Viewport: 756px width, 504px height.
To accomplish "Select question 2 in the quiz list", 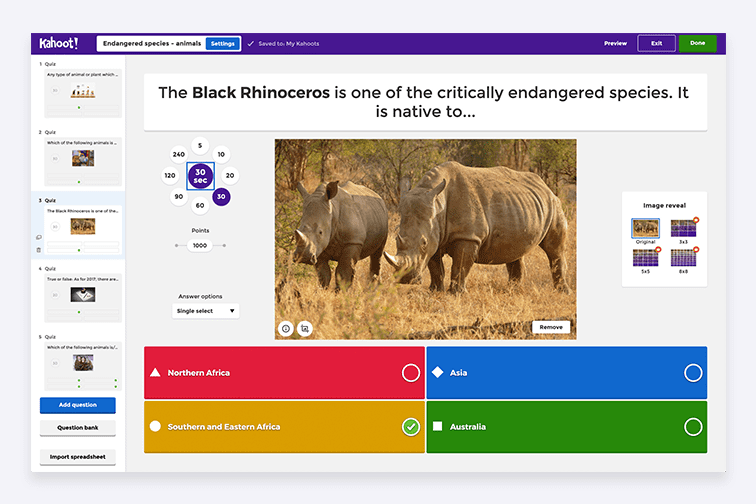I will [x=82, y=156].
